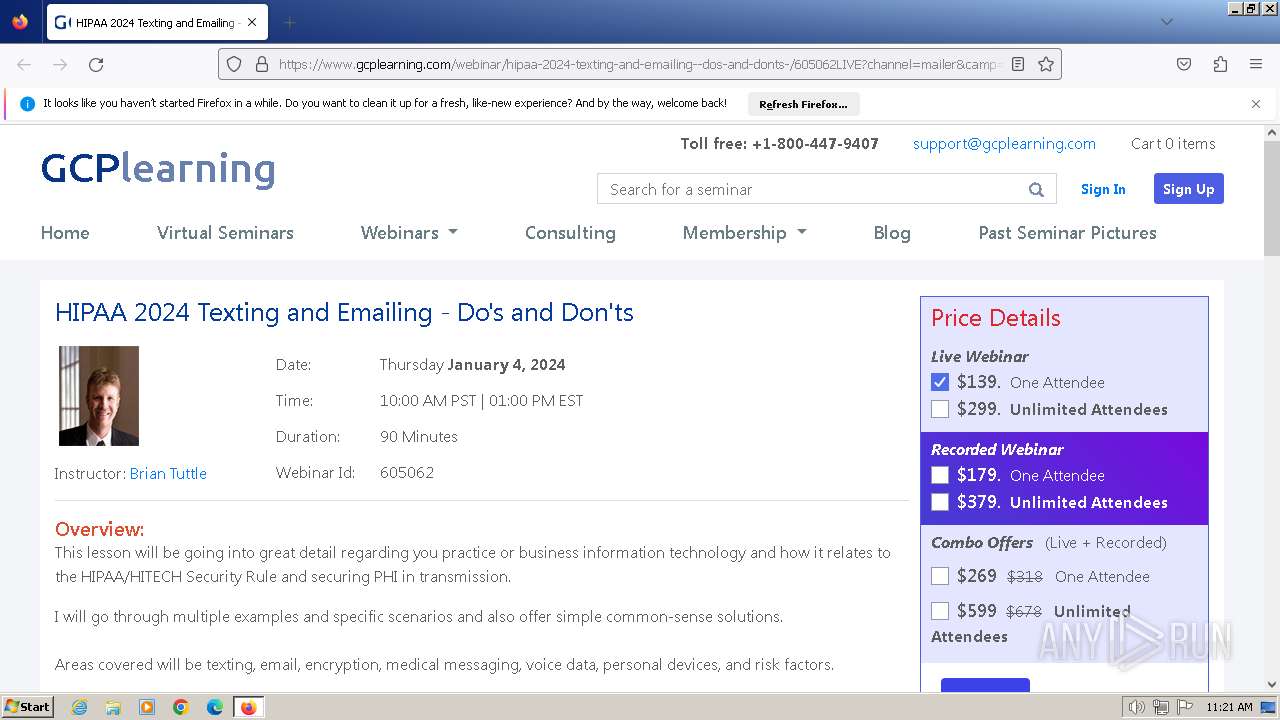Screen dimensions: 1280x720
Task: Click the Sign Up button
Action: click(x=1188, y=189)
